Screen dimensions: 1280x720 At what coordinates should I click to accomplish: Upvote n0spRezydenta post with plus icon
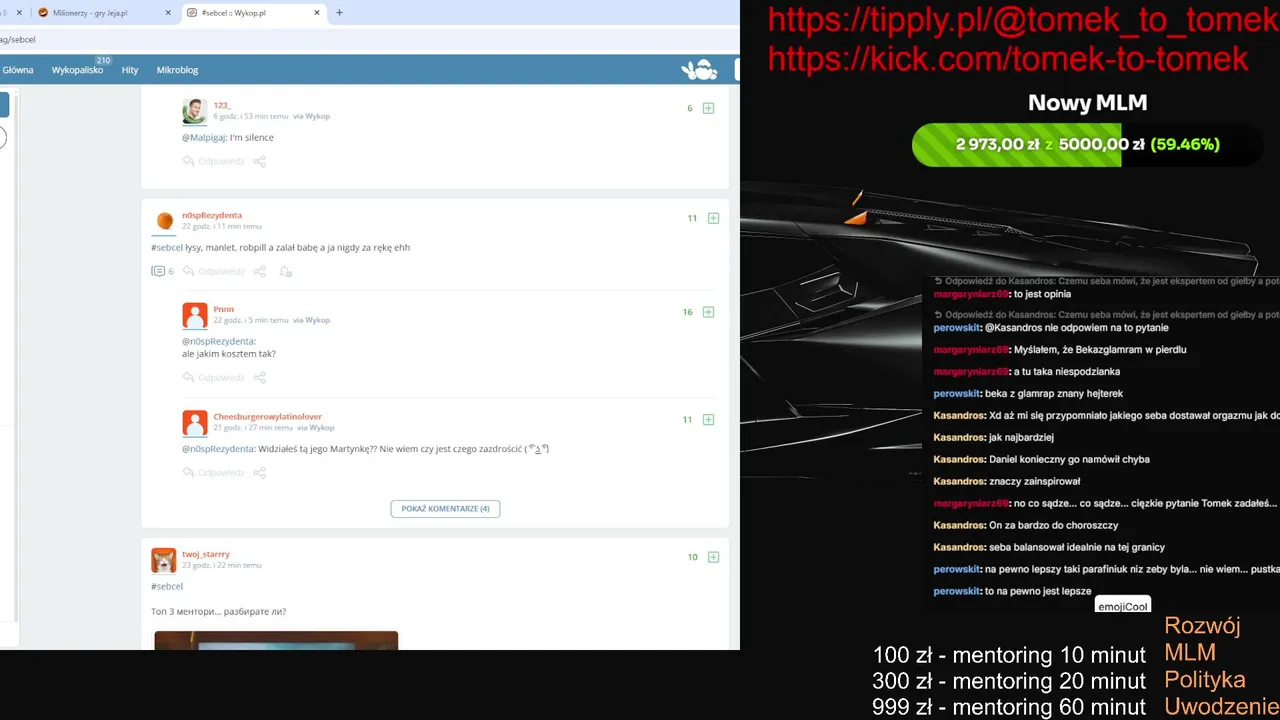coord(713,218)
